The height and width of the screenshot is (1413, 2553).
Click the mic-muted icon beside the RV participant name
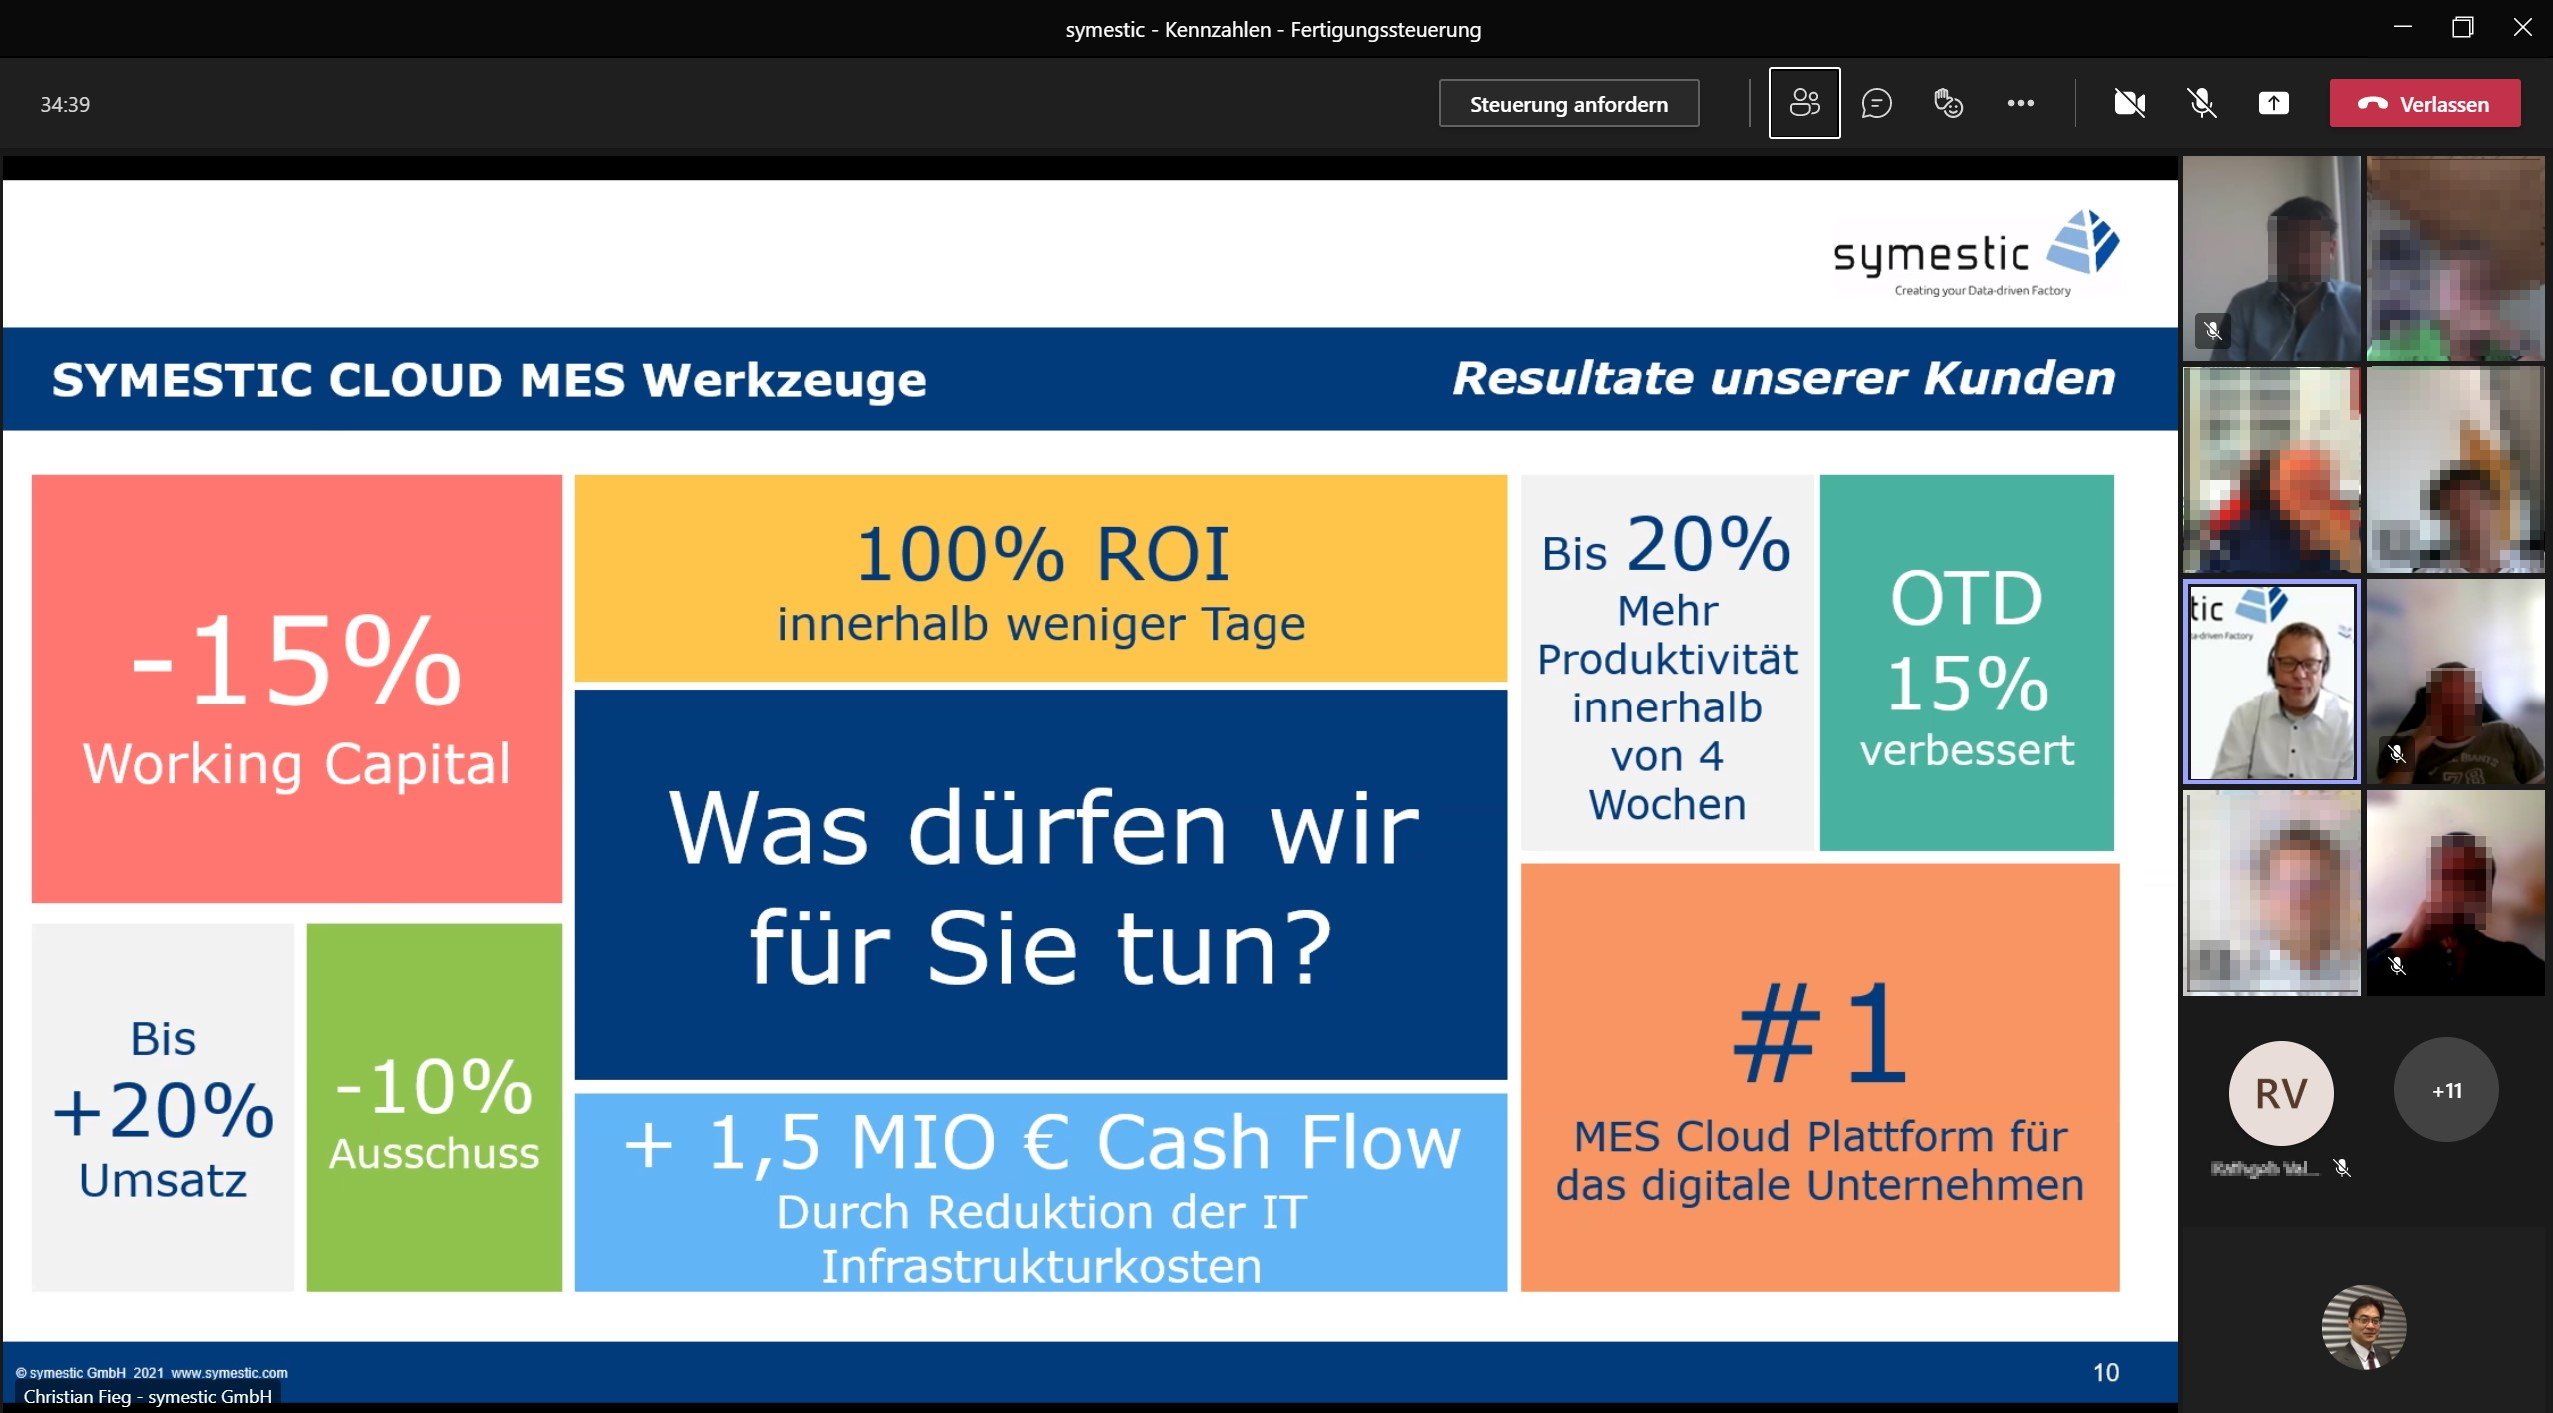pos(2340,1168)
